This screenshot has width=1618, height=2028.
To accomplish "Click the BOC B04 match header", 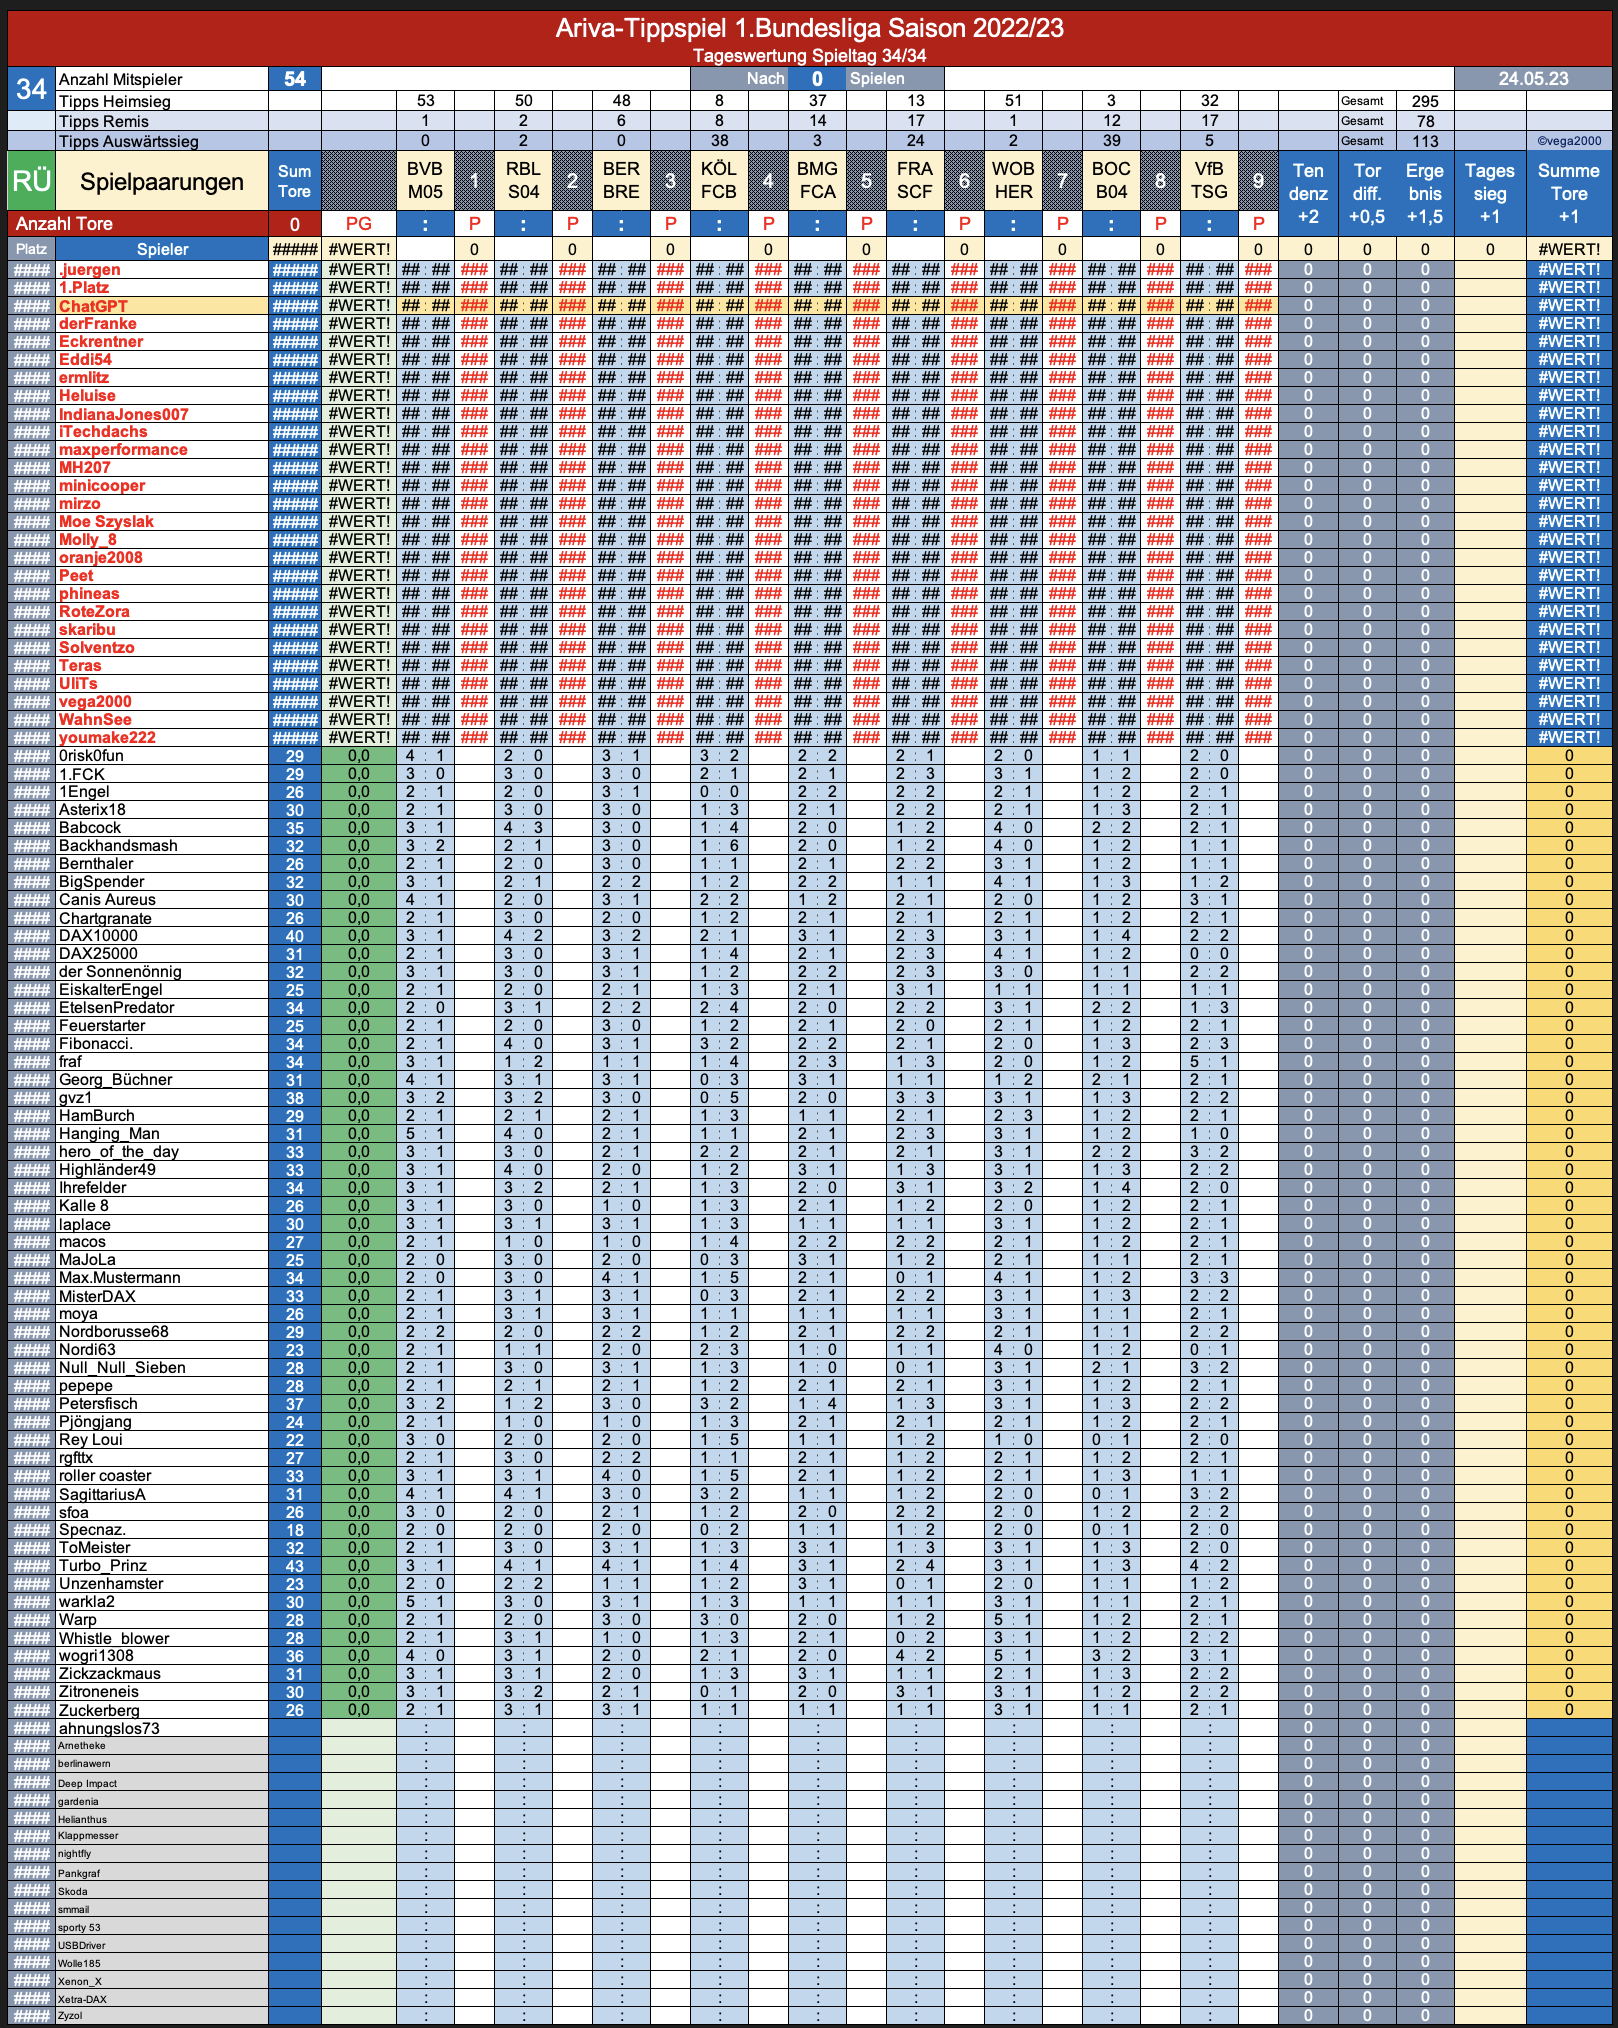I will point(1111,181).
